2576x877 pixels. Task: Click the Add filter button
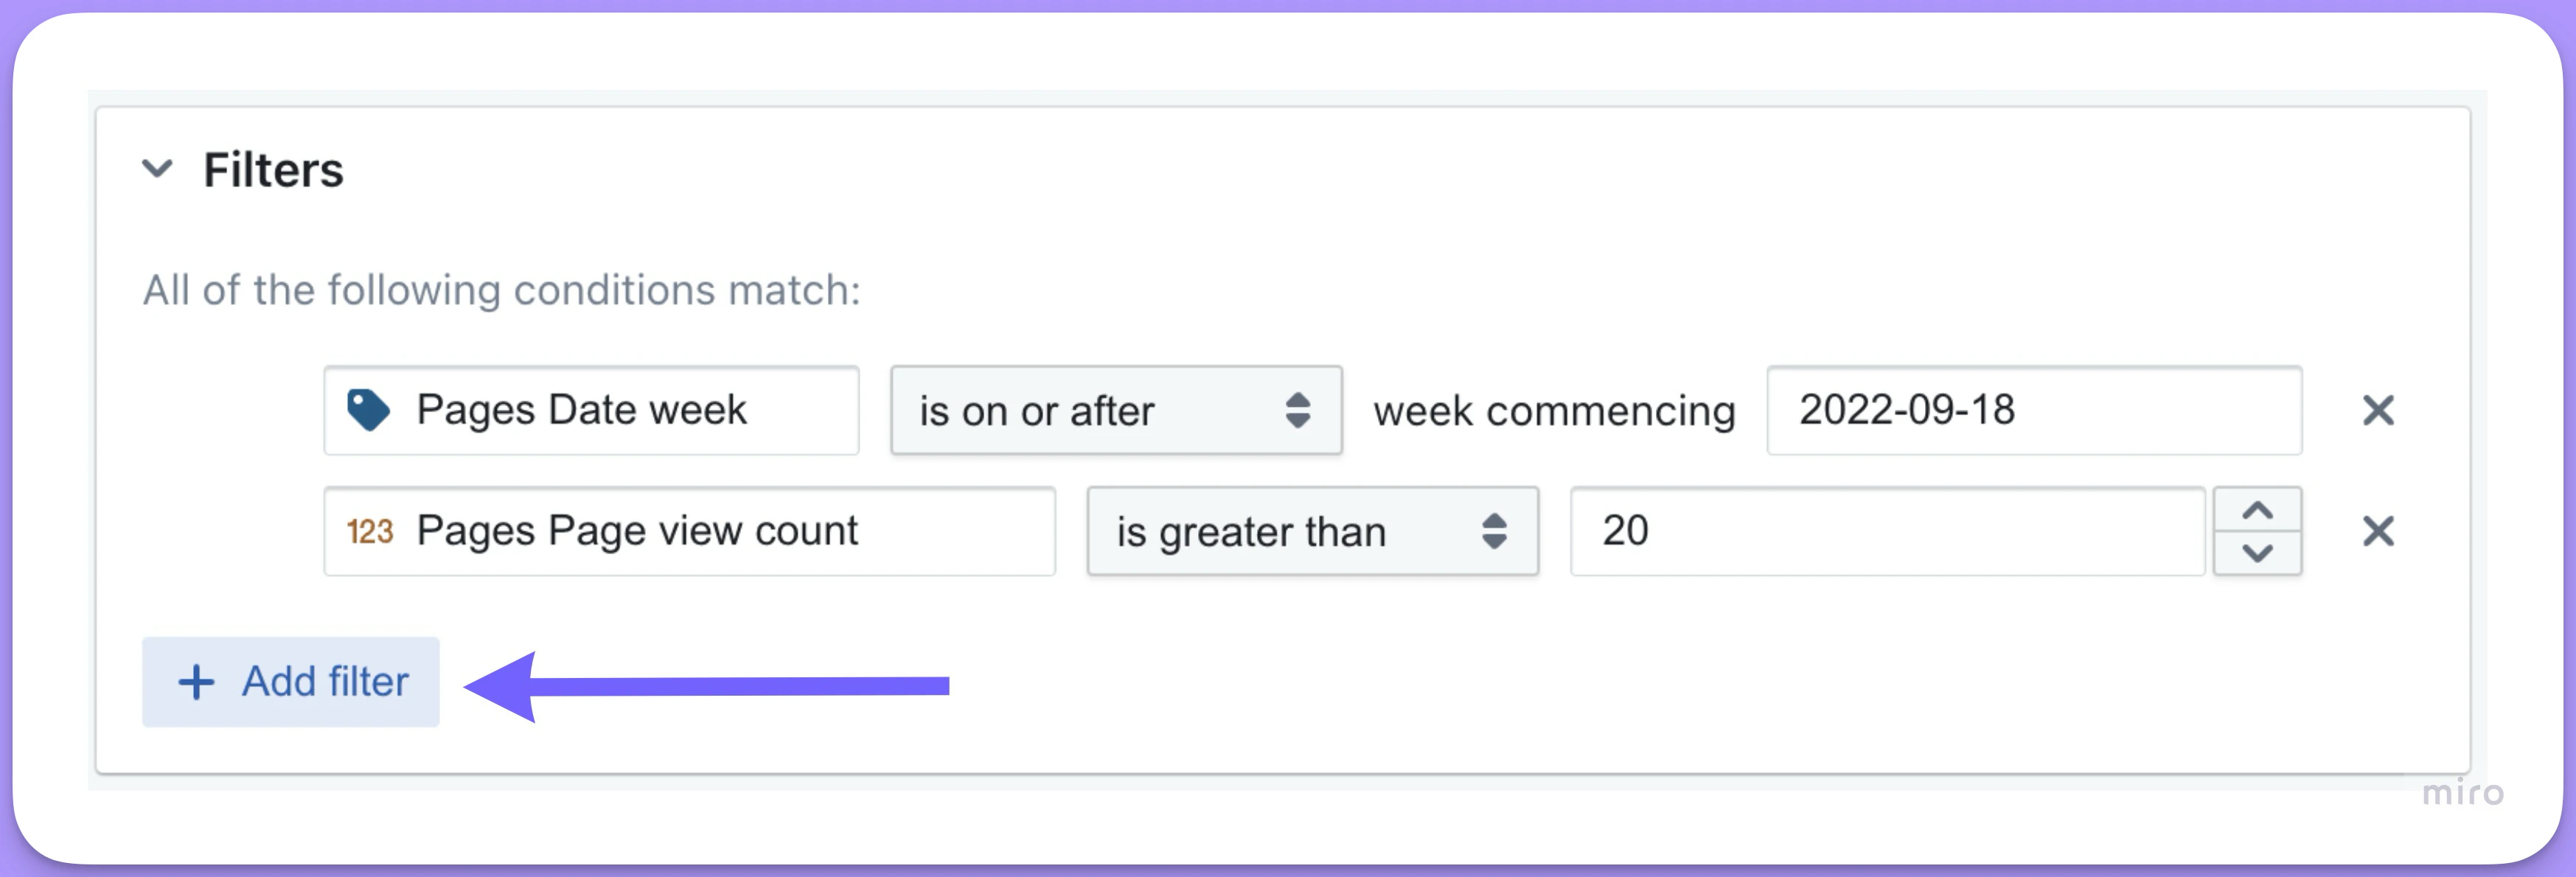[290, 682]
